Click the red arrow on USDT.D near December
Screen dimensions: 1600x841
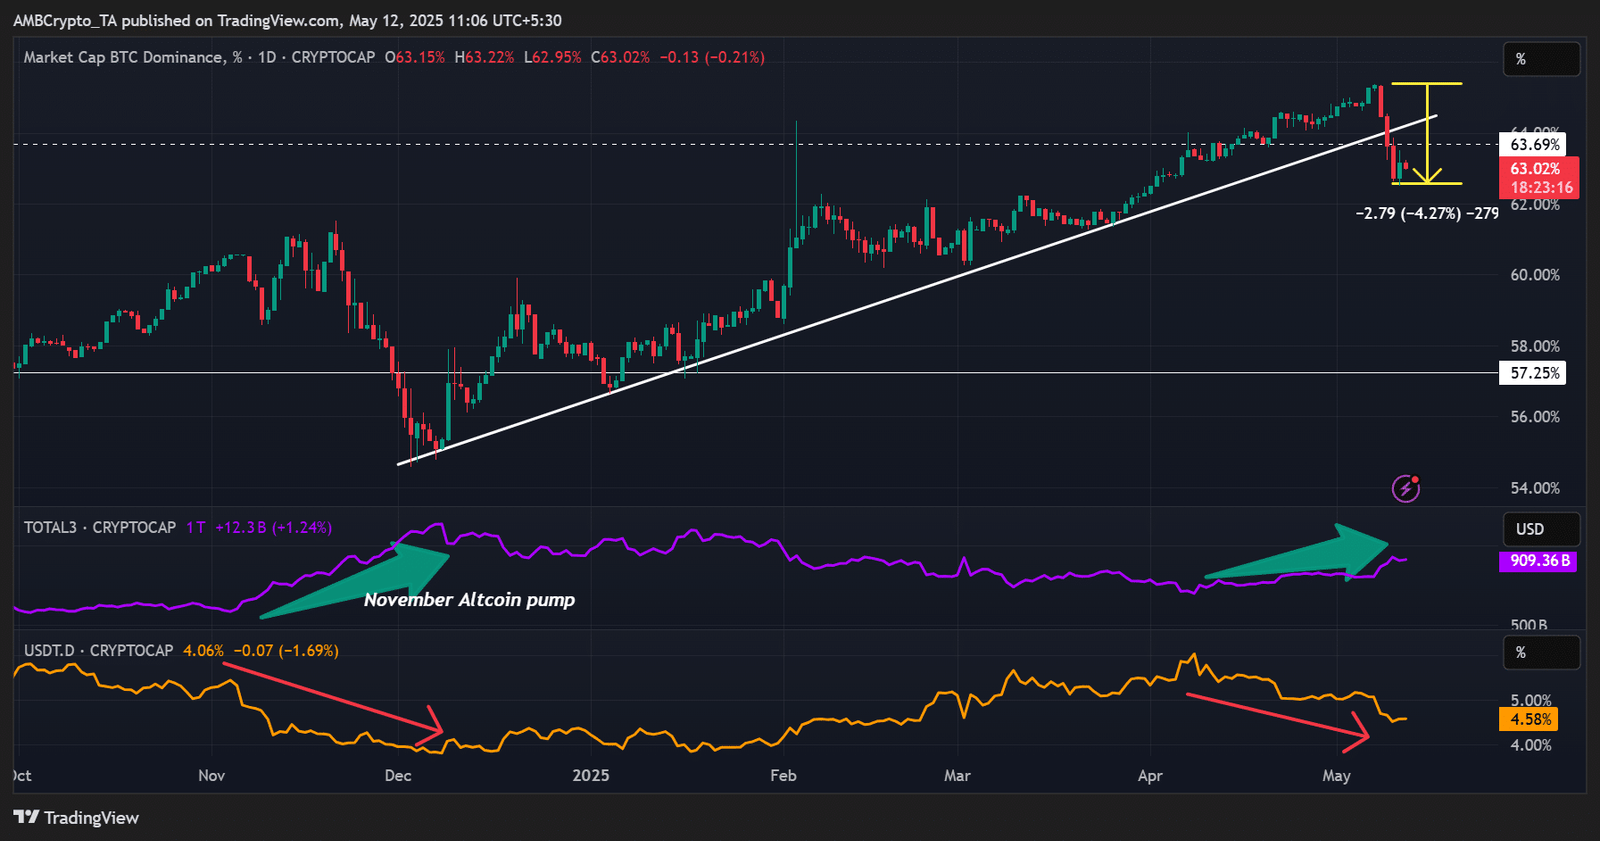pos(332,703)
